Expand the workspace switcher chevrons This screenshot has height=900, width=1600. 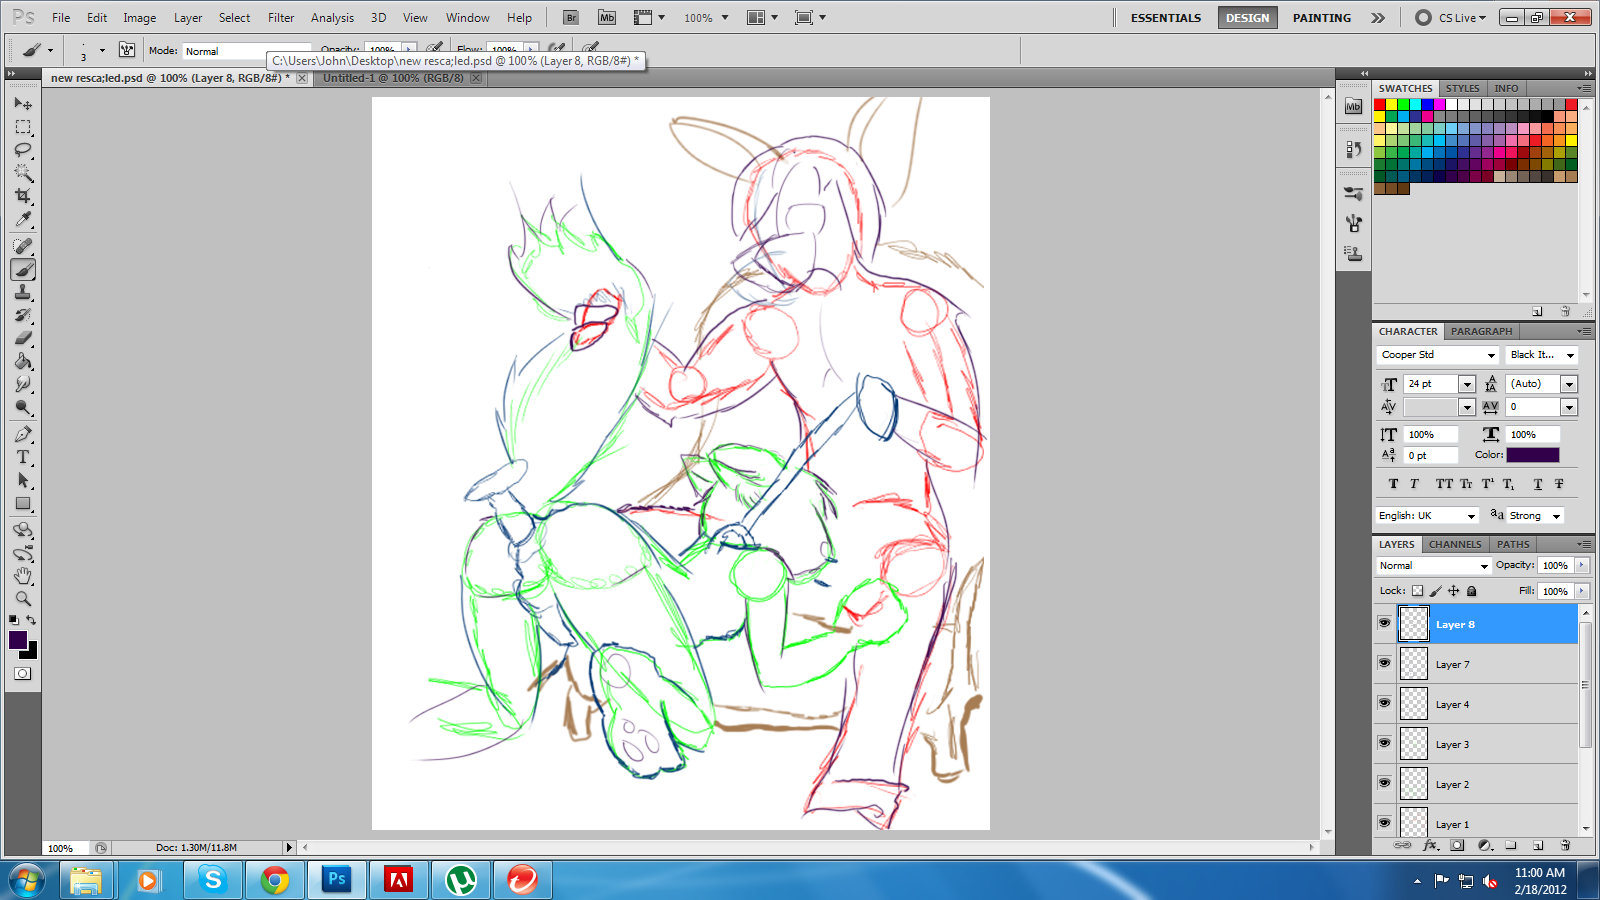click(1378, 18)
